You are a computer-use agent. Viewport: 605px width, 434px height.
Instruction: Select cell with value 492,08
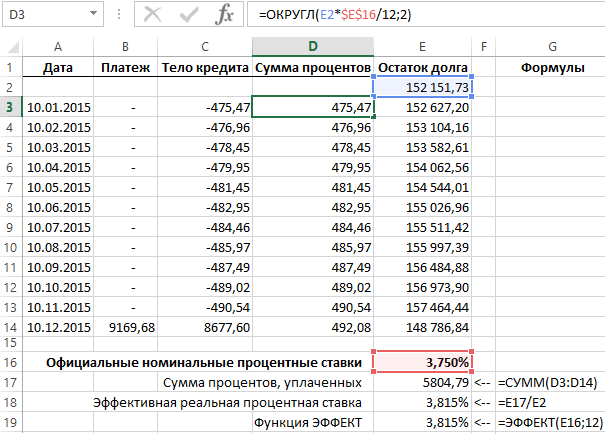[x=313, y=328]
